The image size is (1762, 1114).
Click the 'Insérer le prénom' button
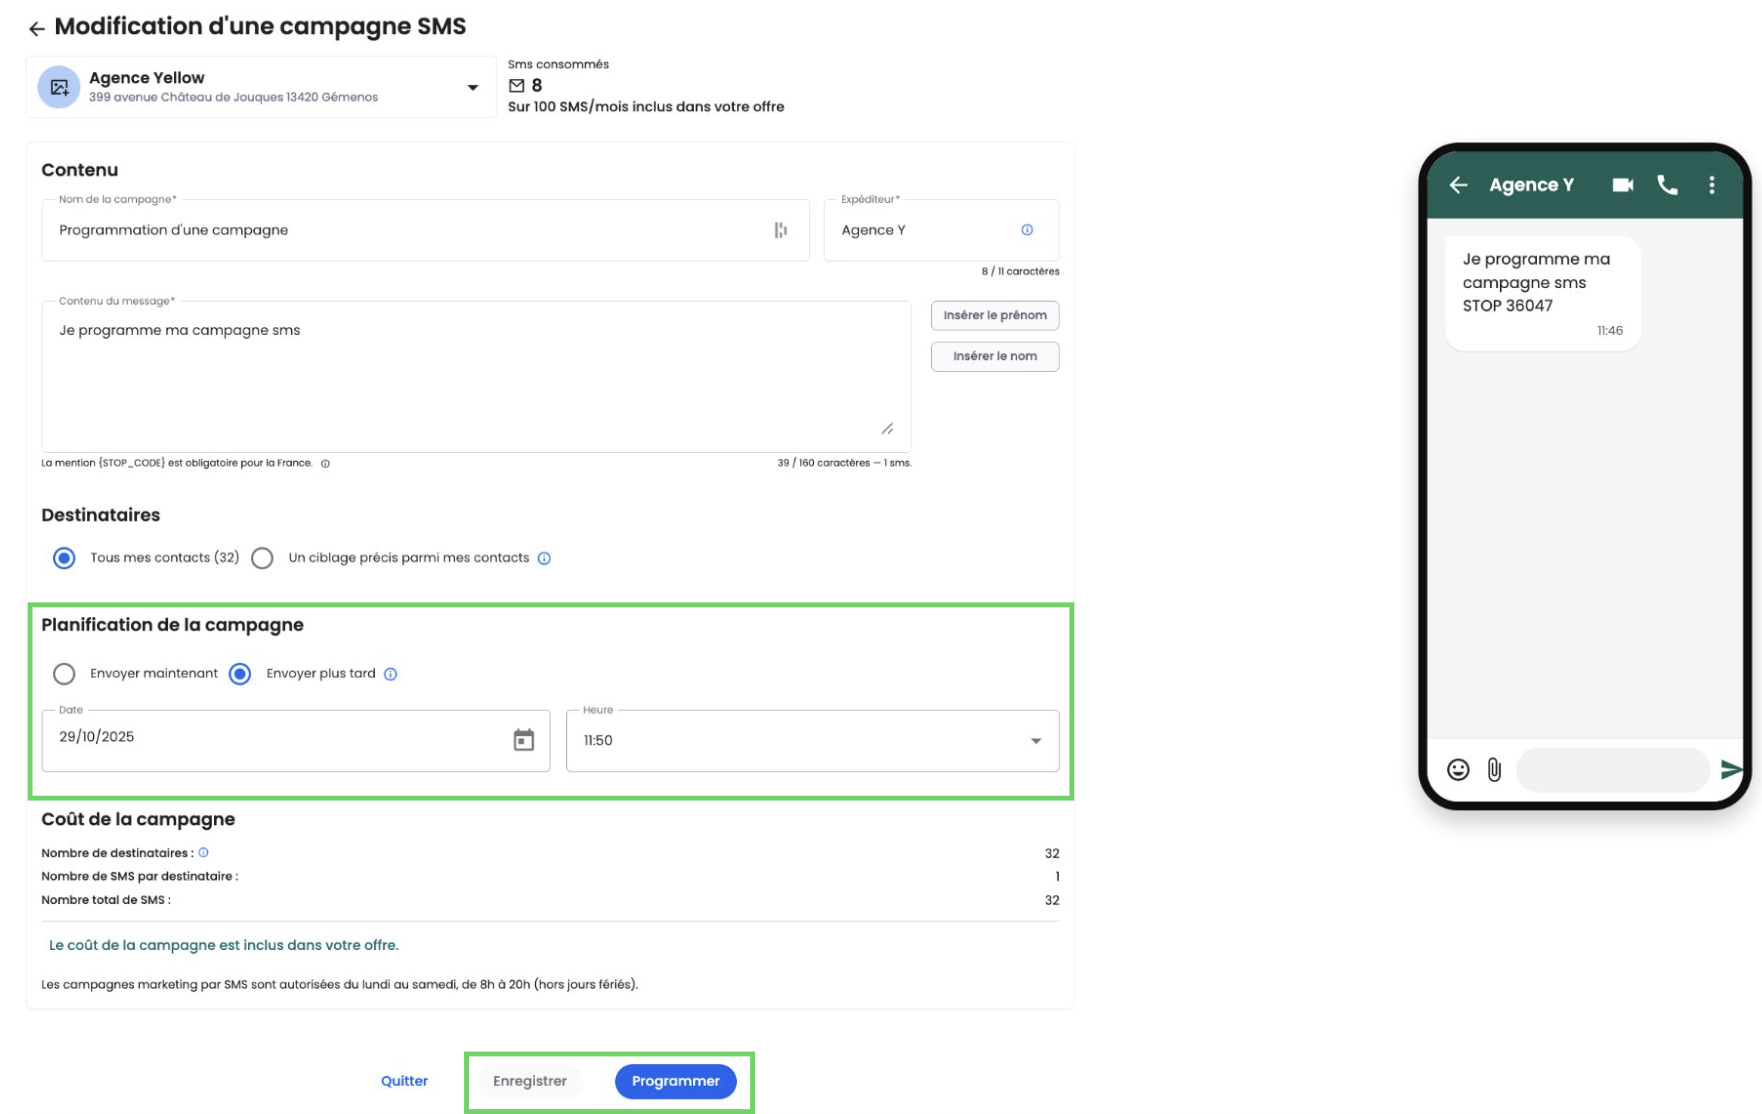click(x=994, y=315)
